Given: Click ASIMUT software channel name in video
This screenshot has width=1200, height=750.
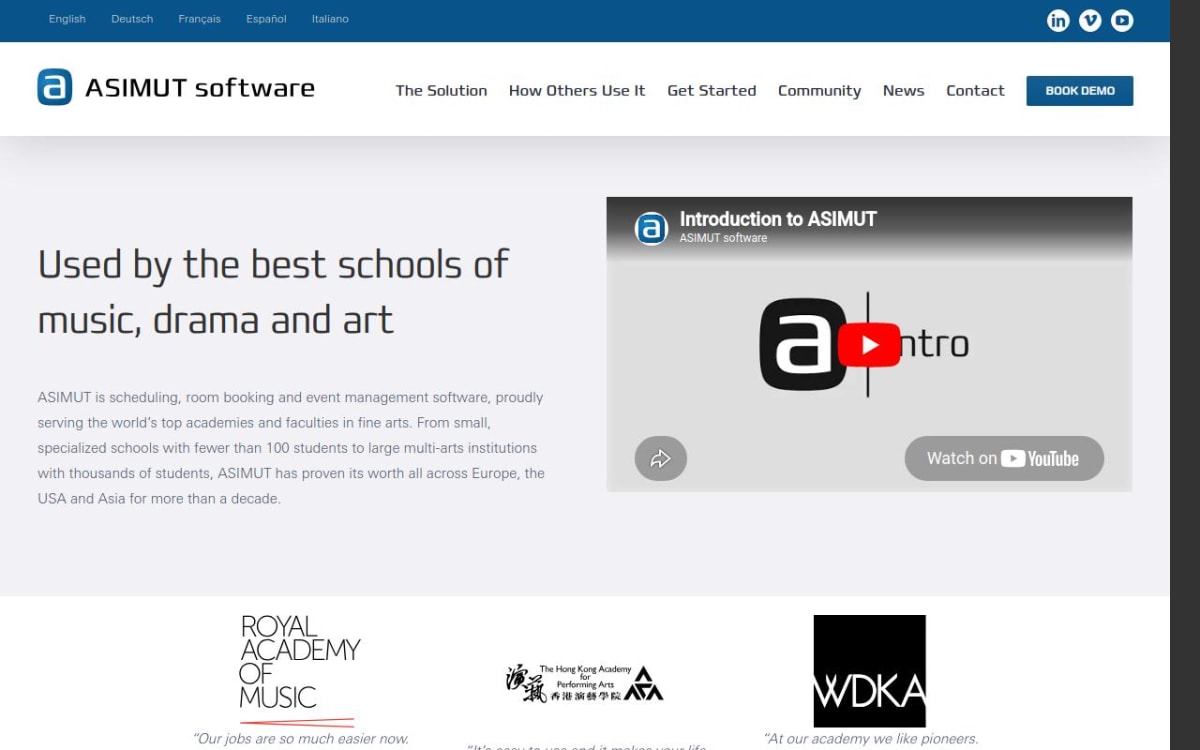Looking at the screenshot, I should pyautogui.click(x=723, y=238).
